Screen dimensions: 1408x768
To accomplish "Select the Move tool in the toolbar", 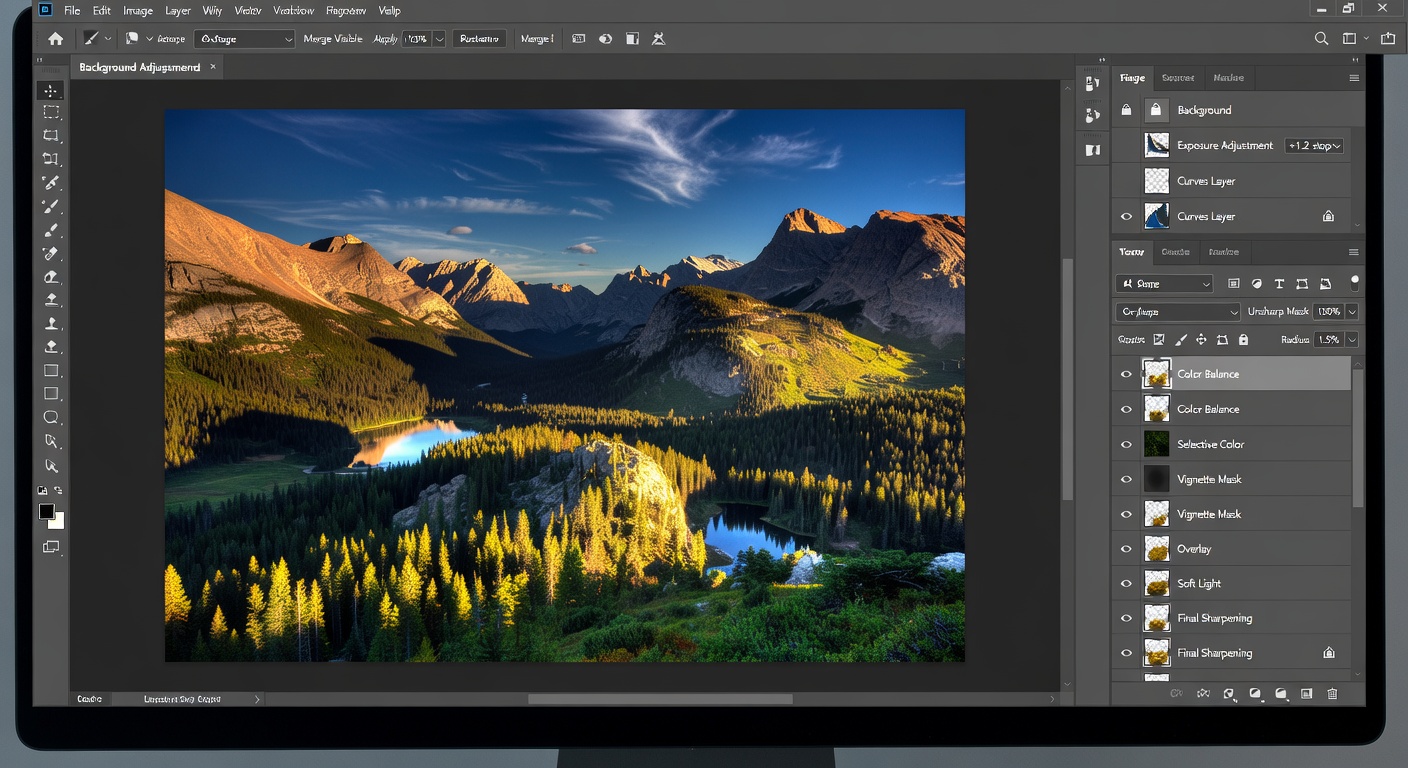I will tap(52, 89).
